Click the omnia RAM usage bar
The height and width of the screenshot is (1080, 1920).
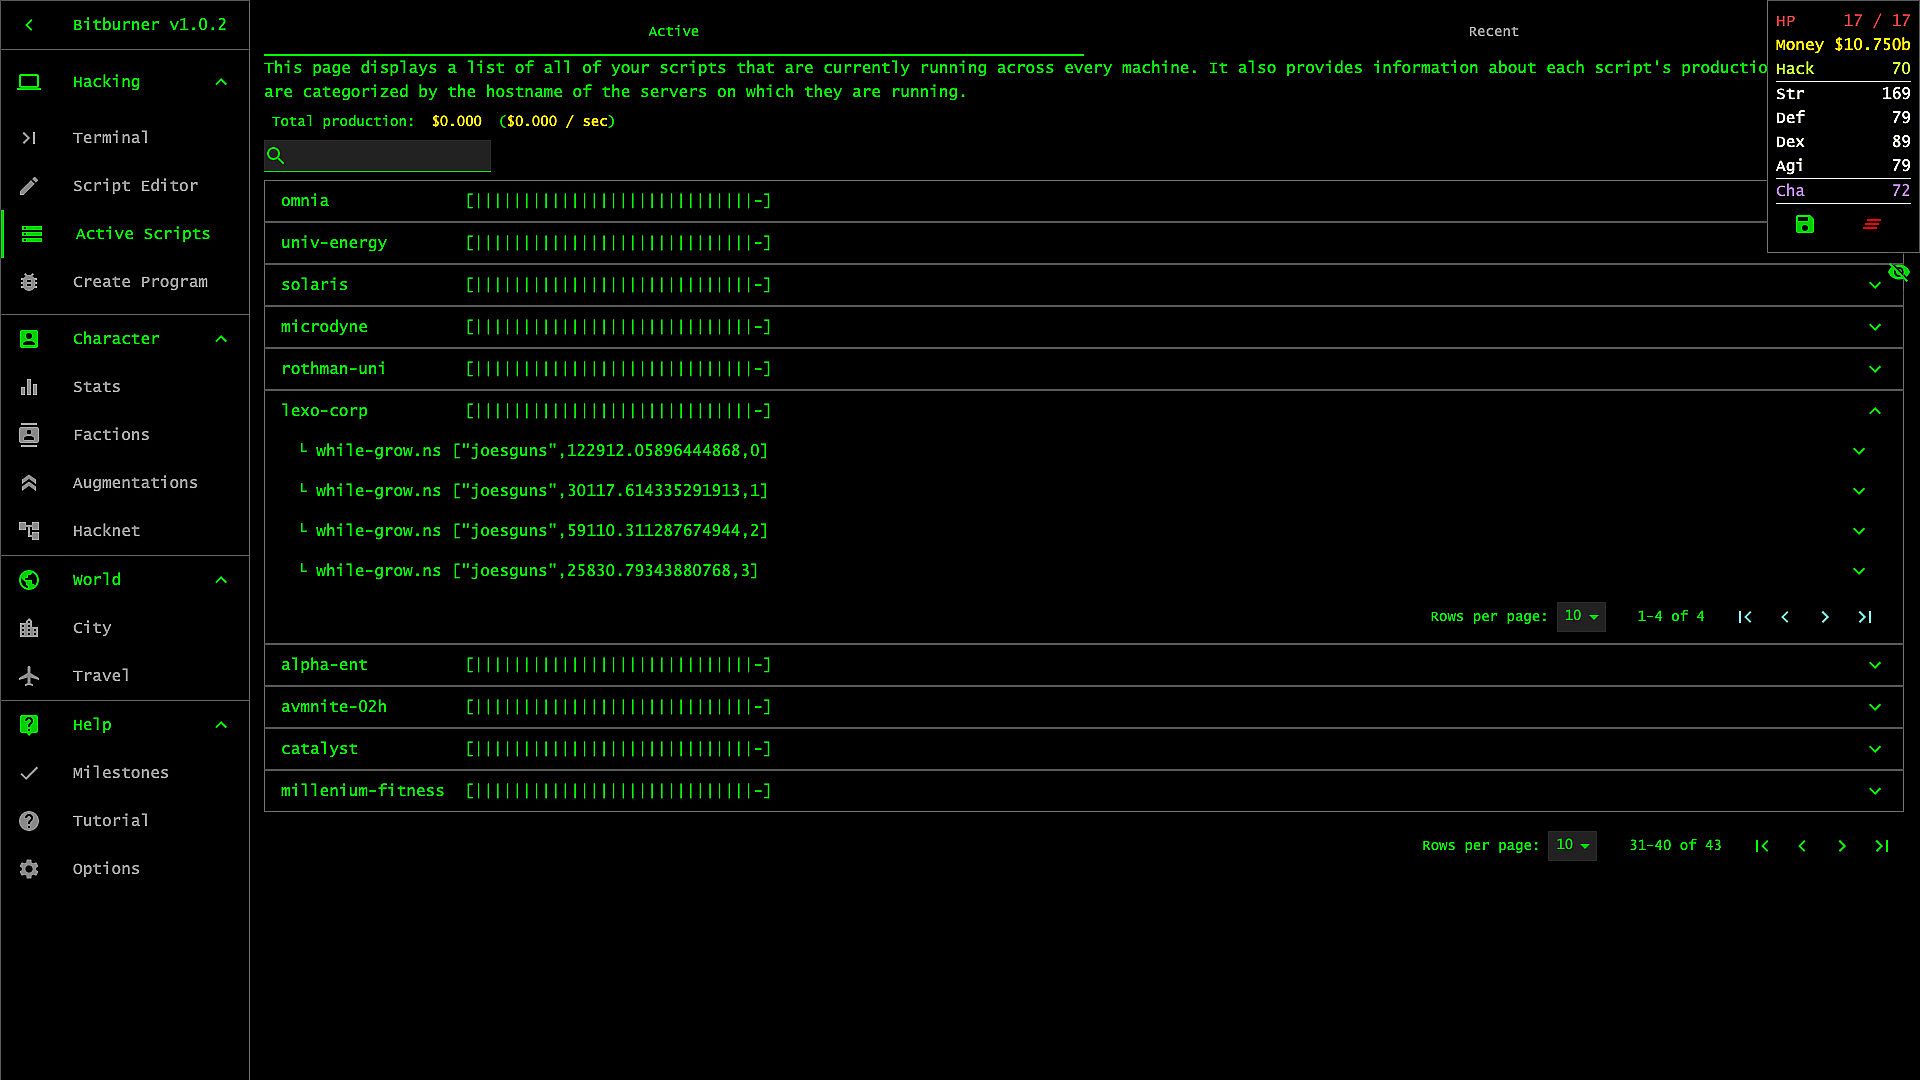[618, 201]
